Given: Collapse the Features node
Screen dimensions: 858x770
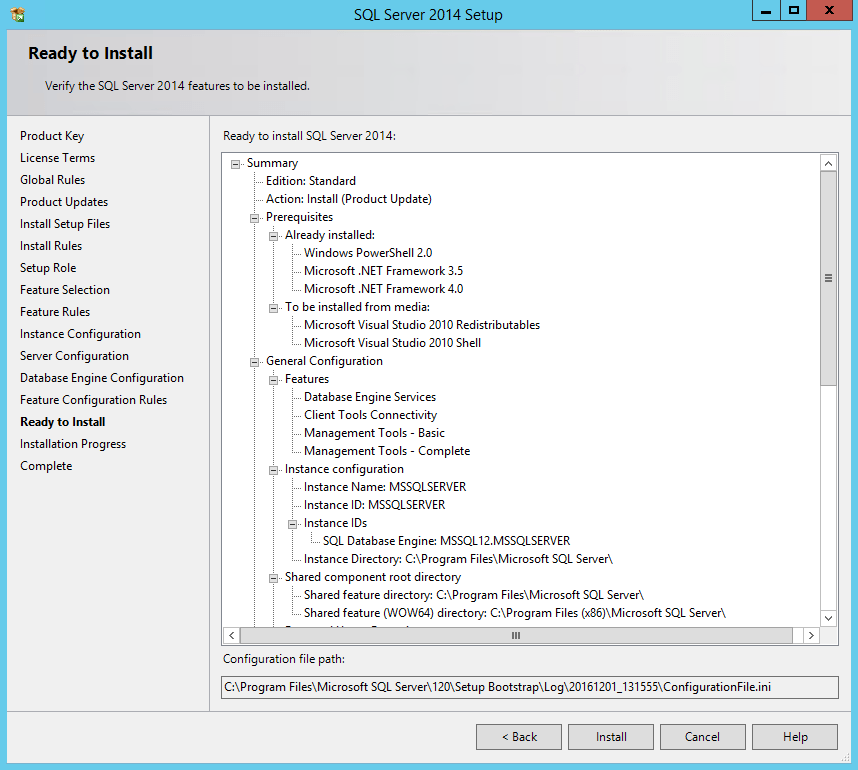Looking at the screenshot, I should click(274, 380).
